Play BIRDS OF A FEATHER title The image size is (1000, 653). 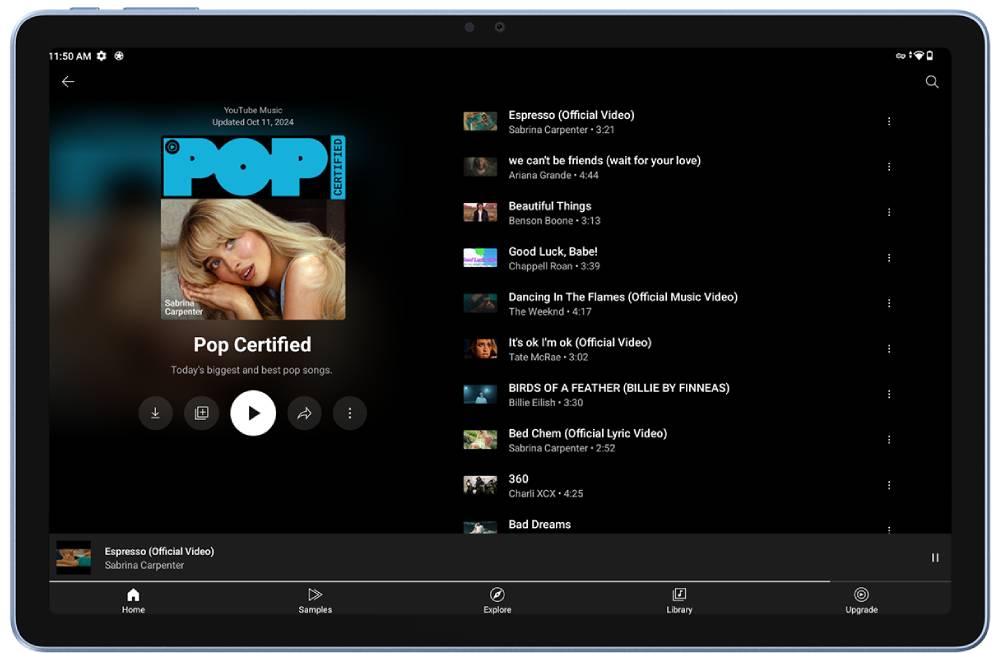pos(619,388)
